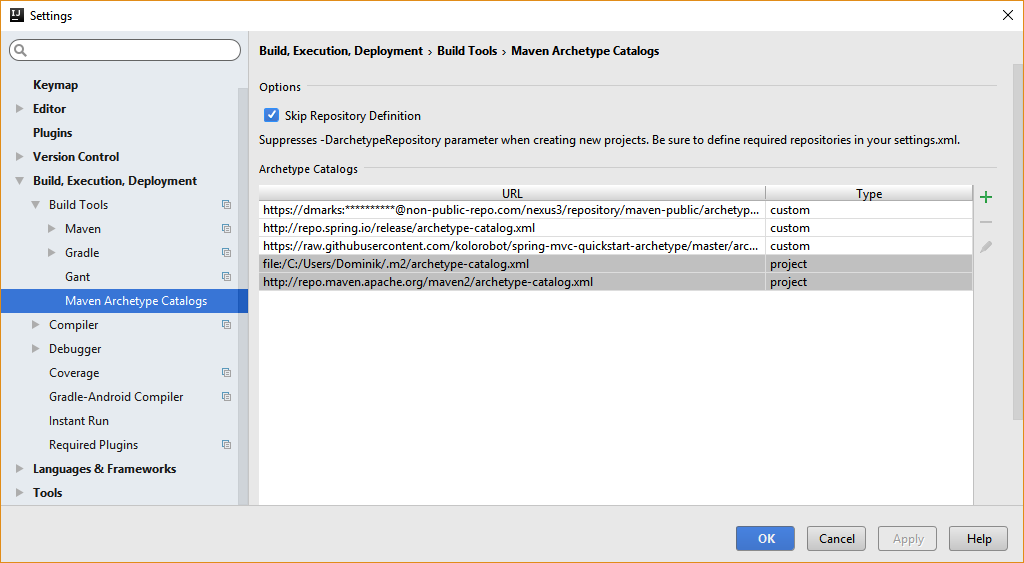Click project-level icon beside Gradle
The height and width of the screenshot is (563, 1024).
(226, 253)
